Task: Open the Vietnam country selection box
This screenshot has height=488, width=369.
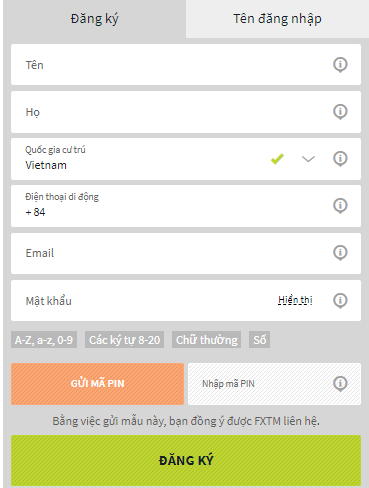Action: tap(186, 159)
